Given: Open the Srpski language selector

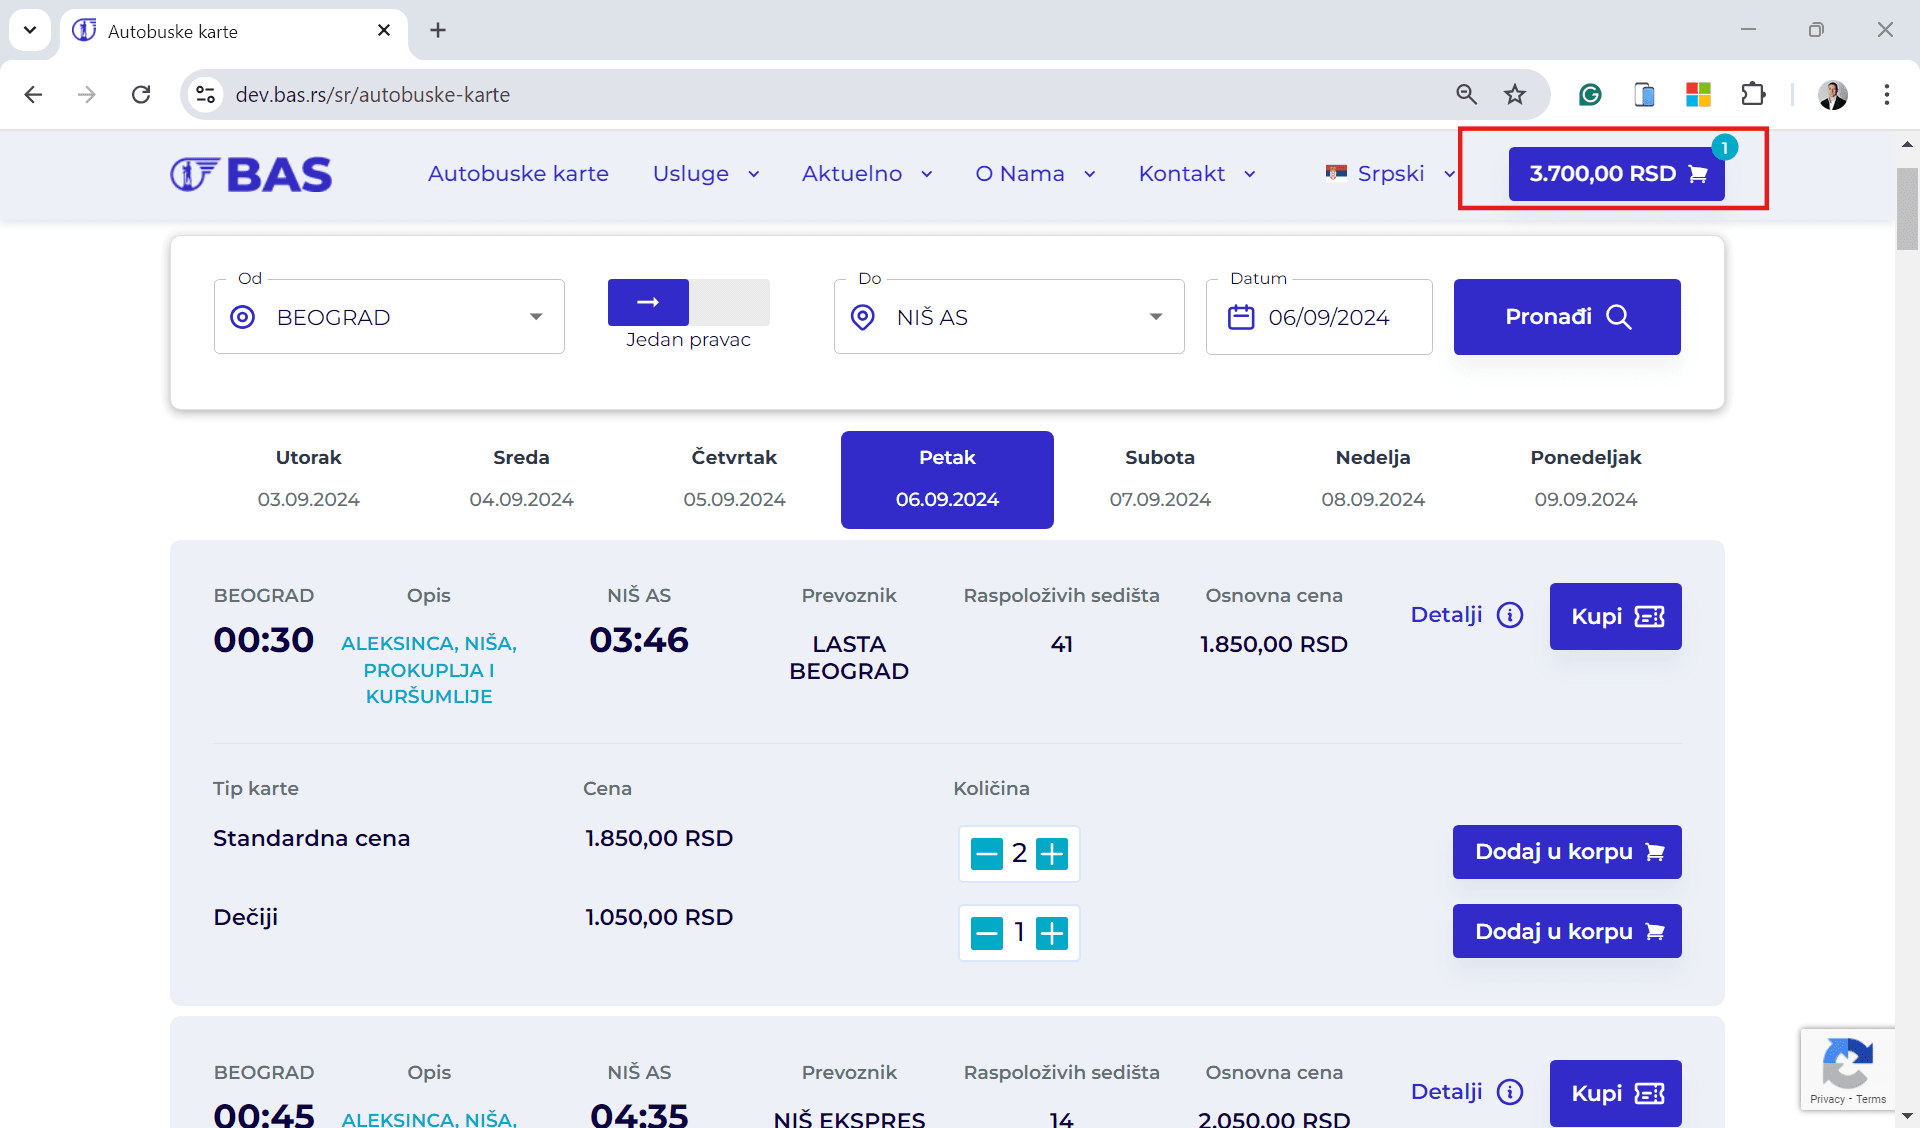Looking at the screenshot, I should point(1390,174).
